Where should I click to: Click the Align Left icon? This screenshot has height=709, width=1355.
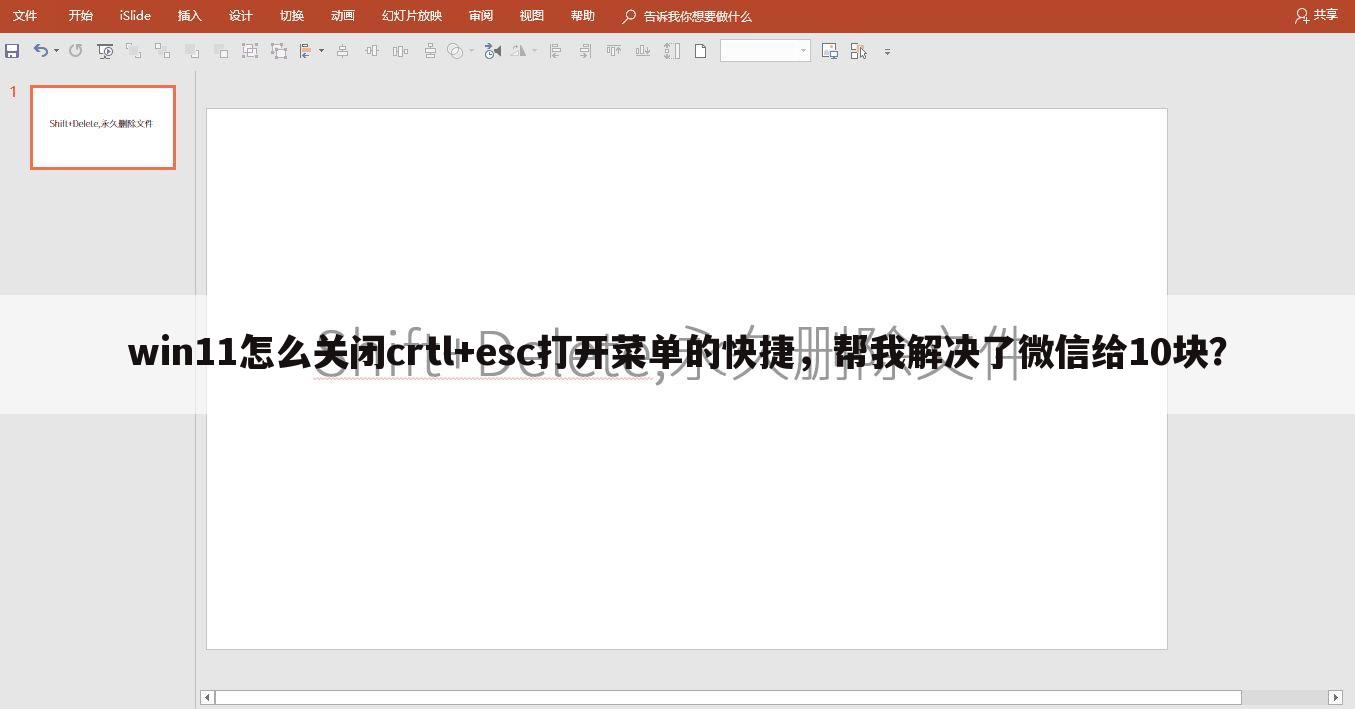pos(556,50)
